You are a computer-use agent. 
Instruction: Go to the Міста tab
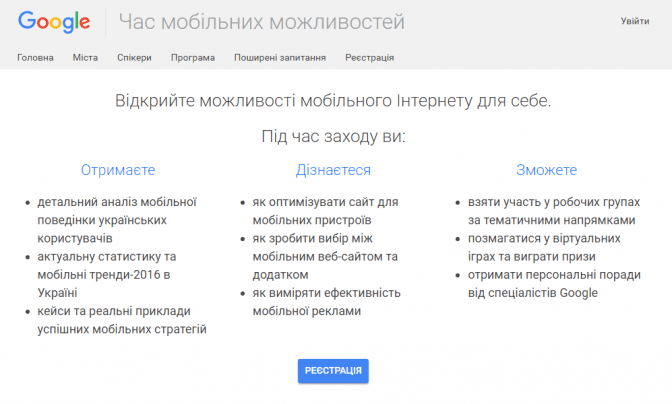pos(85,58)
